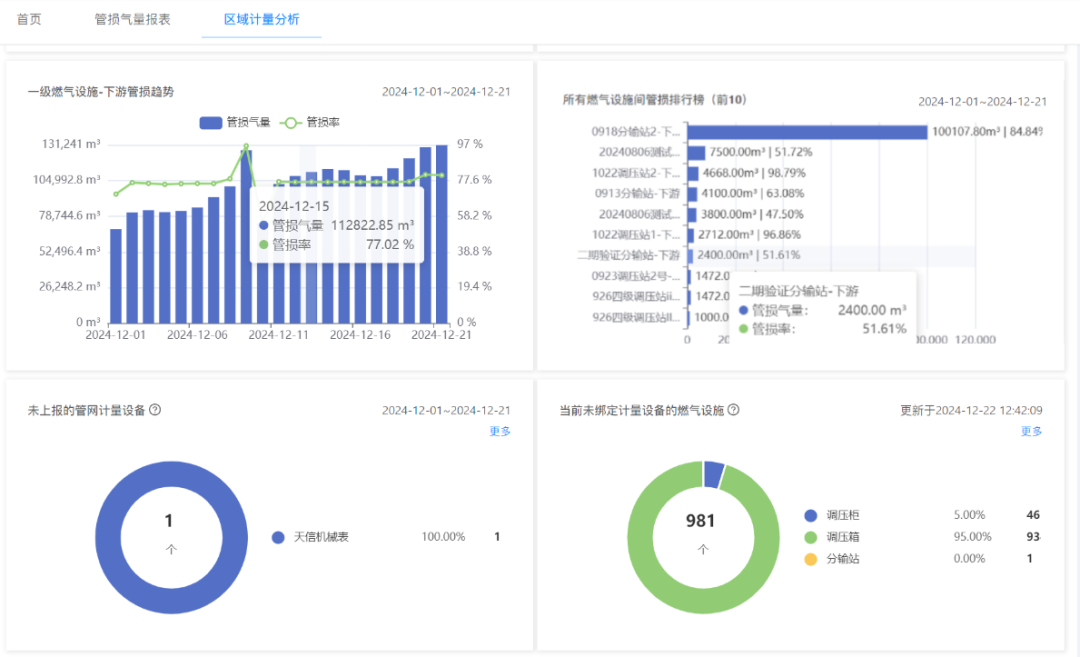Toggle 调压柜 legend item
Screen dimensions: 1080x657
tap(831, 515)
